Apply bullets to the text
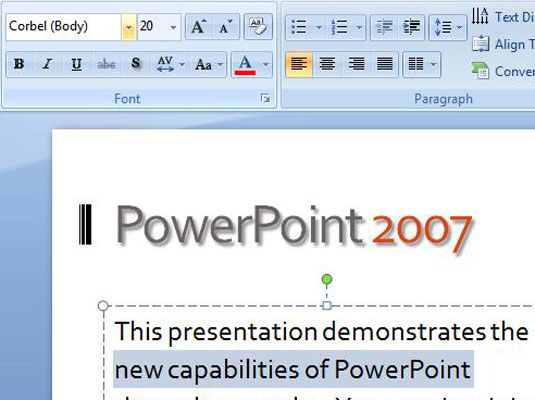The width and height of the screenshot is (535, 400). tap(299, 27)
